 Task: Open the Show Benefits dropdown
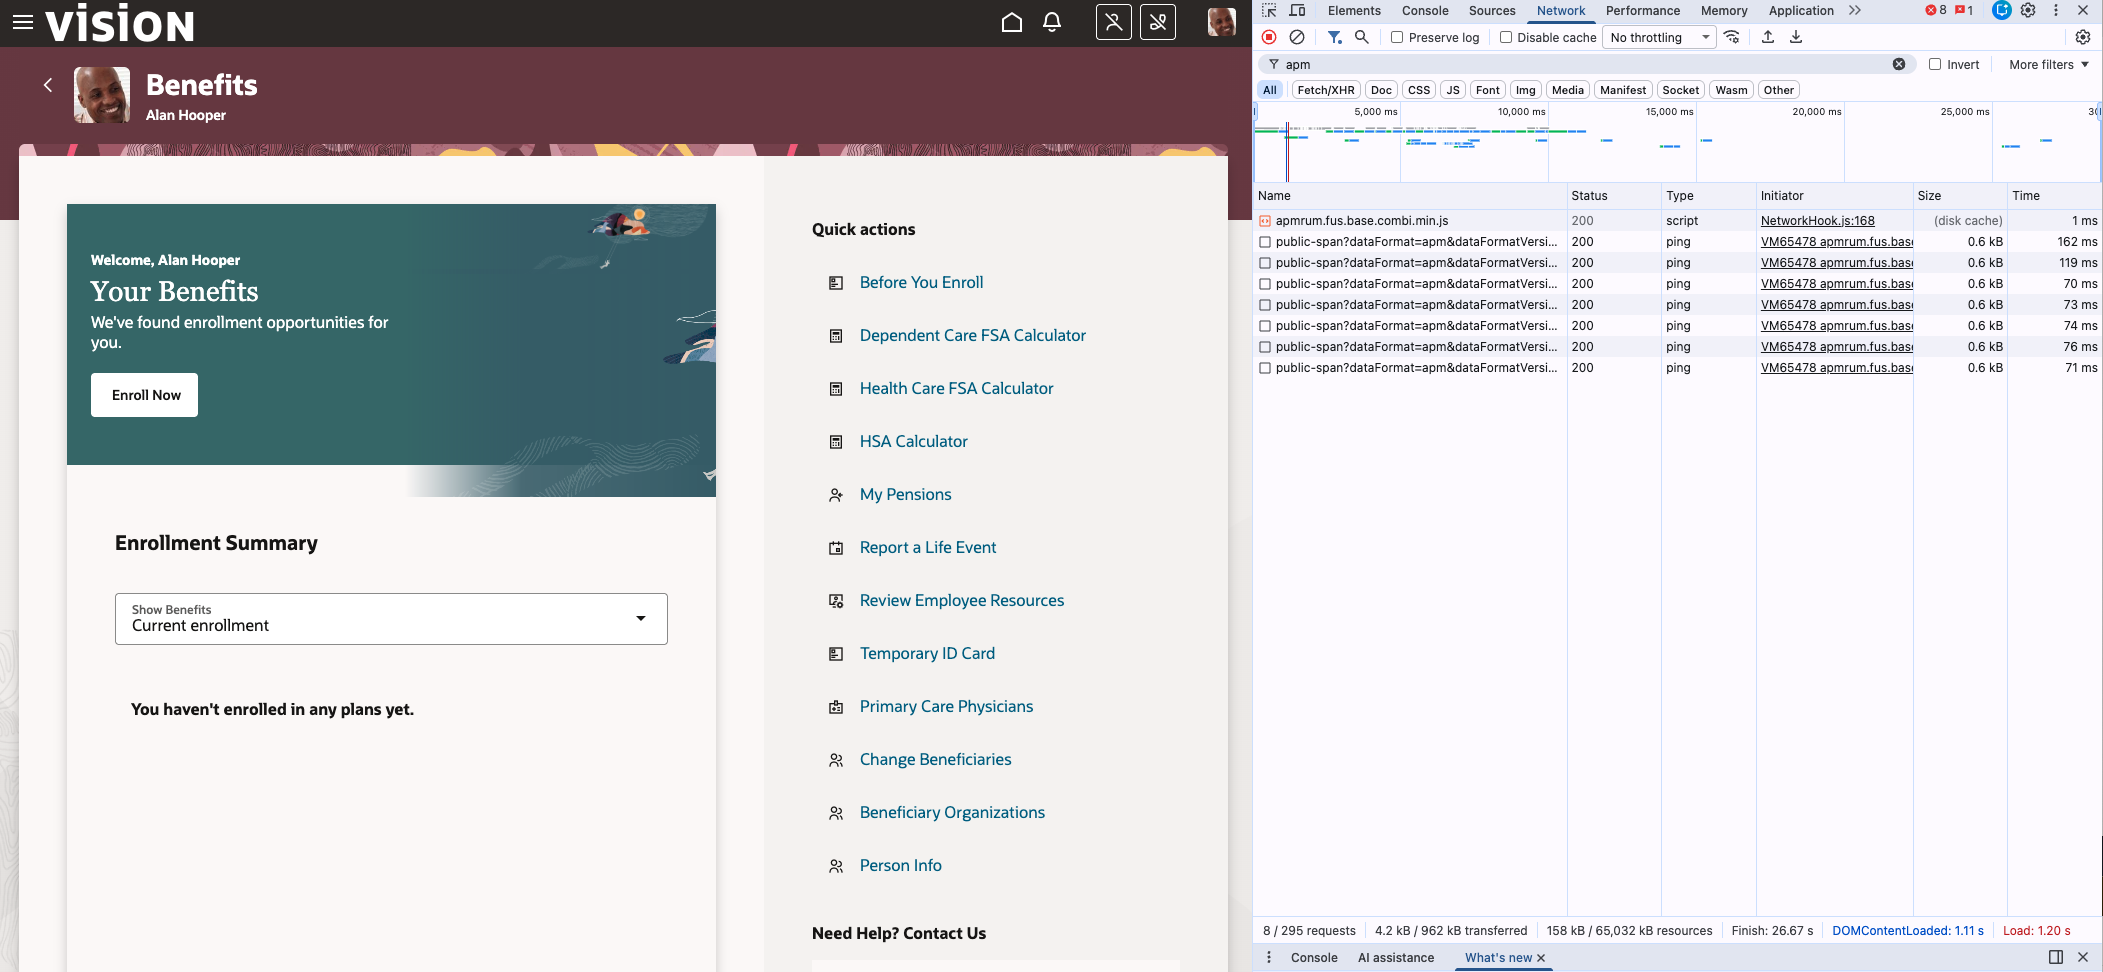point(390,618)
